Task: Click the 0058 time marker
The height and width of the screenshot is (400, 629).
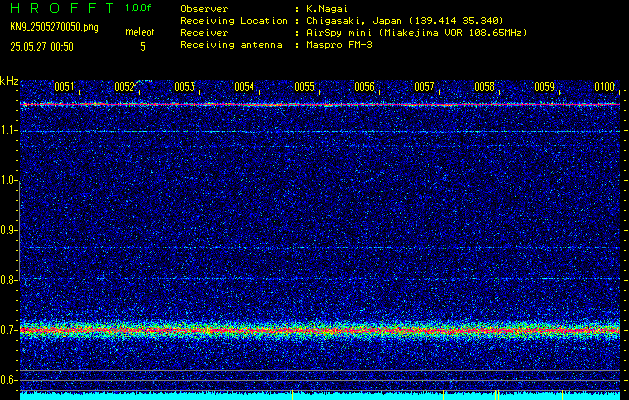Action: pos(485,87)
